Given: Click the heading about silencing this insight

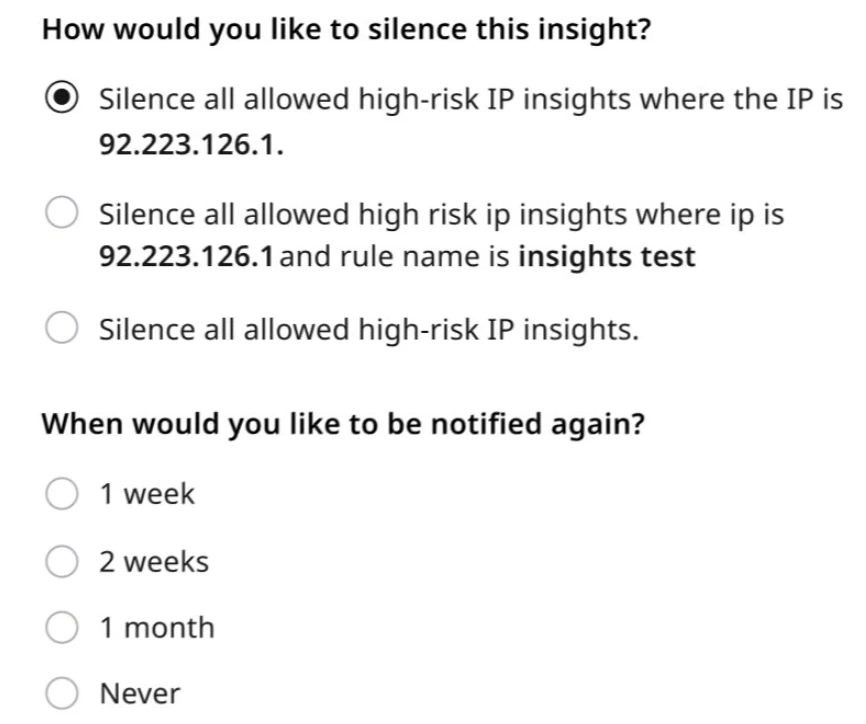Looking at the screenshot, I should click(x=345, y=28).
